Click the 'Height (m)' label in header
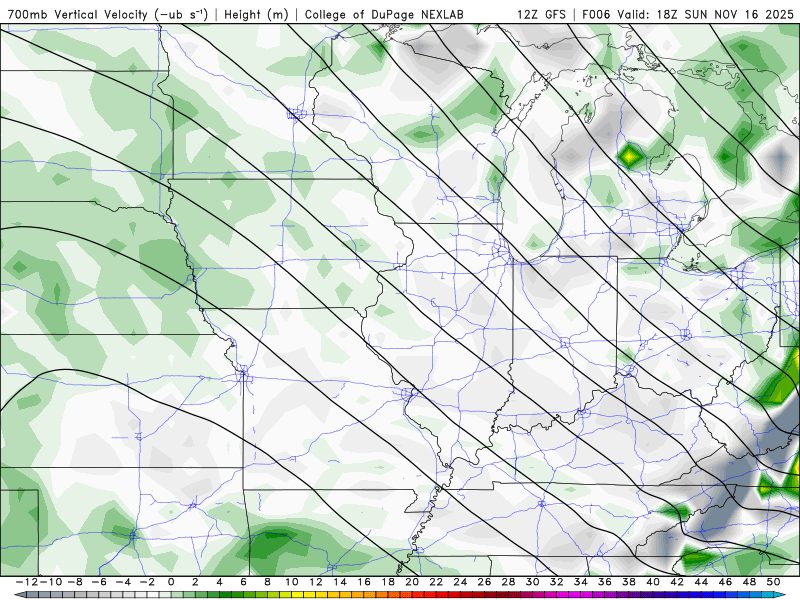800x600 pixels. [256, 15]
